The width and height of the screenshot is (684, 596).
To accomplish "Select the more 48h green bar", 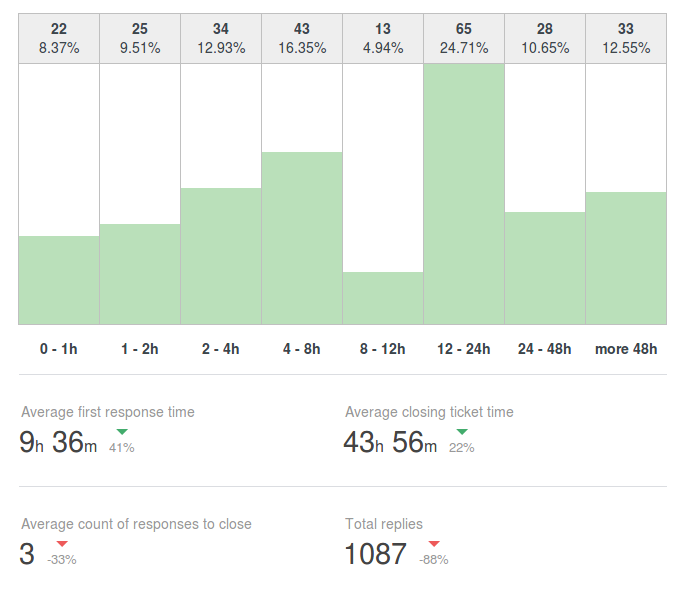I will tap(626, 258).
